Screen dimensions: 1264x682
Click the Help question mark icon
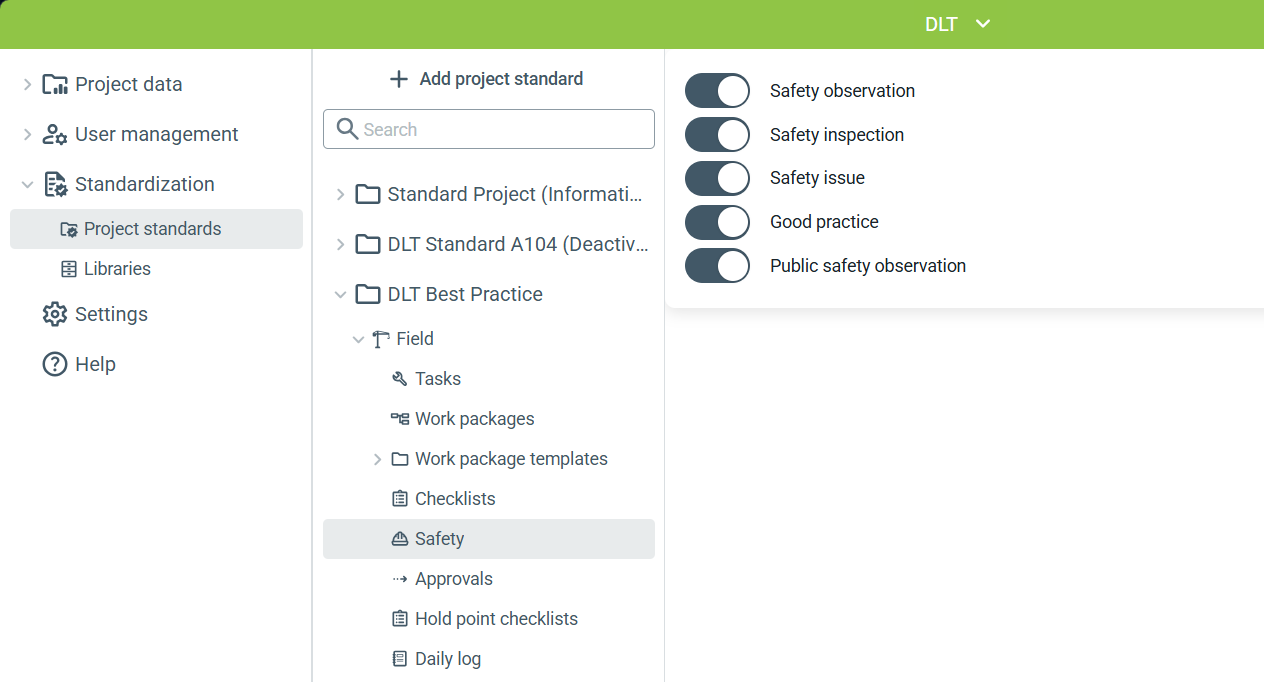[55, 364]
